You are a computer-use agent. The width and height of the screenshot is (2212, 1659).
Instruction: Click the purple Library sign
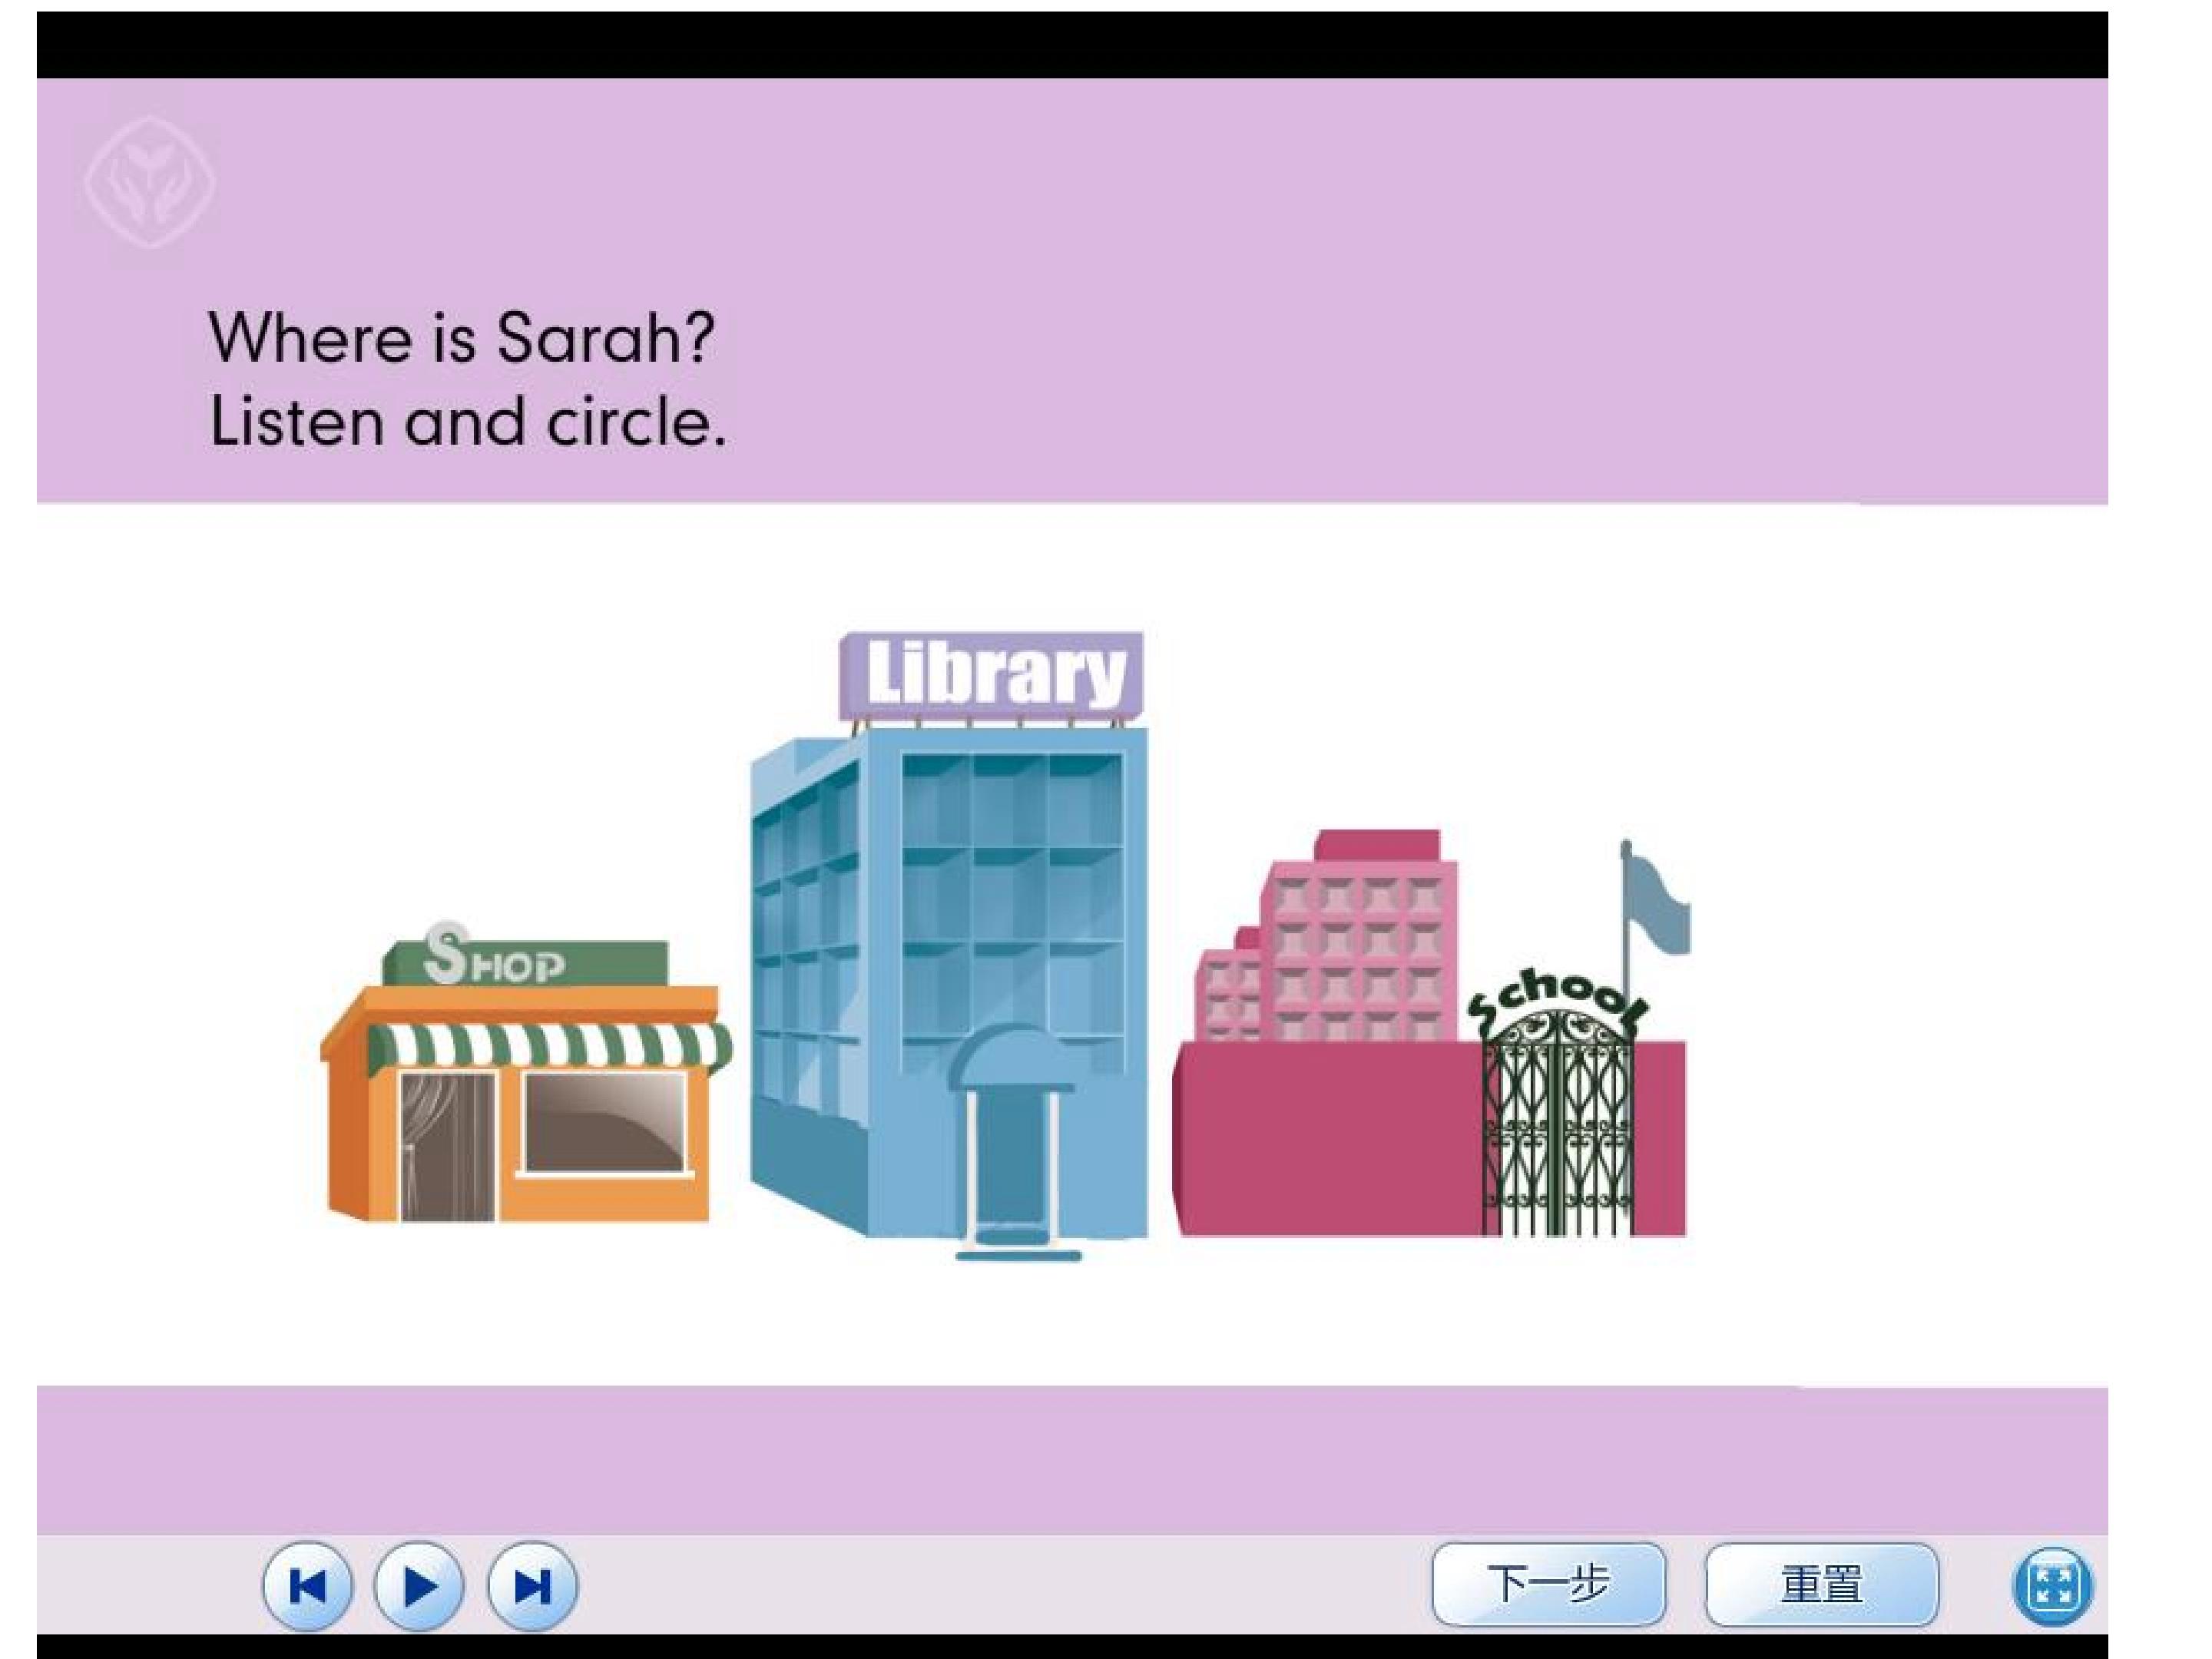[x=992, y=674]
